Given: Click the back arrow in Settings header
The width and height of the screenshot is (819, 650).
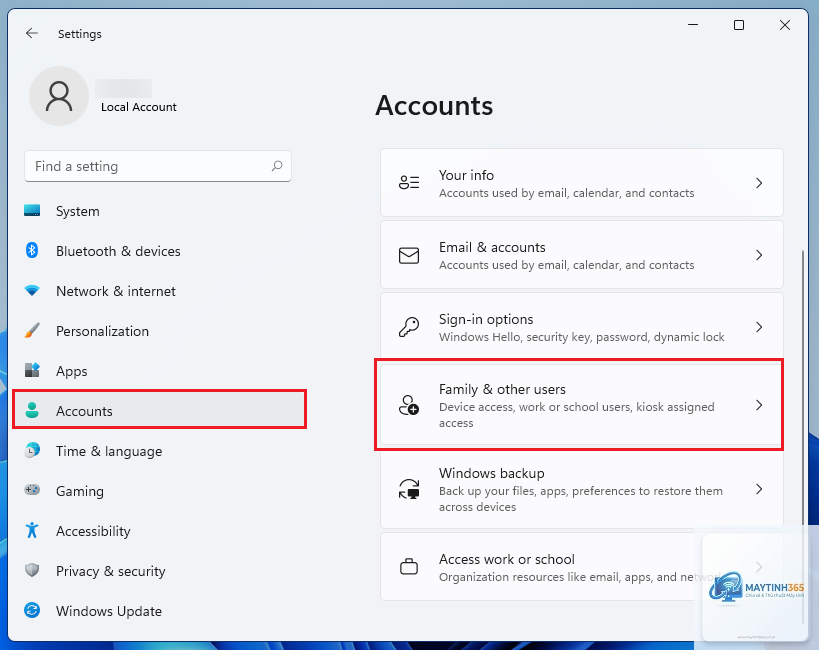Looking at the screenshot, I should point(32,33).
